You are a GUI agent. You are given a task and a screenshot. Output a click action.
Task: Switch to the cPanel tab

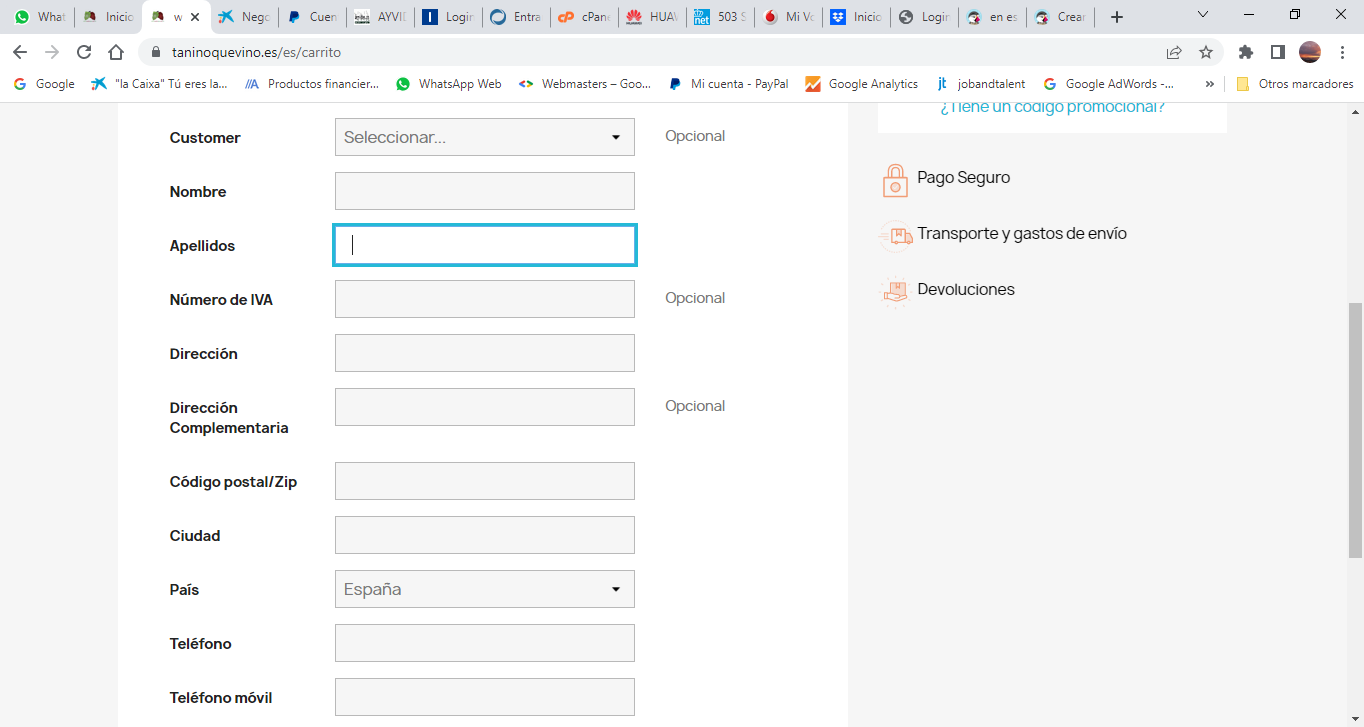click(584, 17)
